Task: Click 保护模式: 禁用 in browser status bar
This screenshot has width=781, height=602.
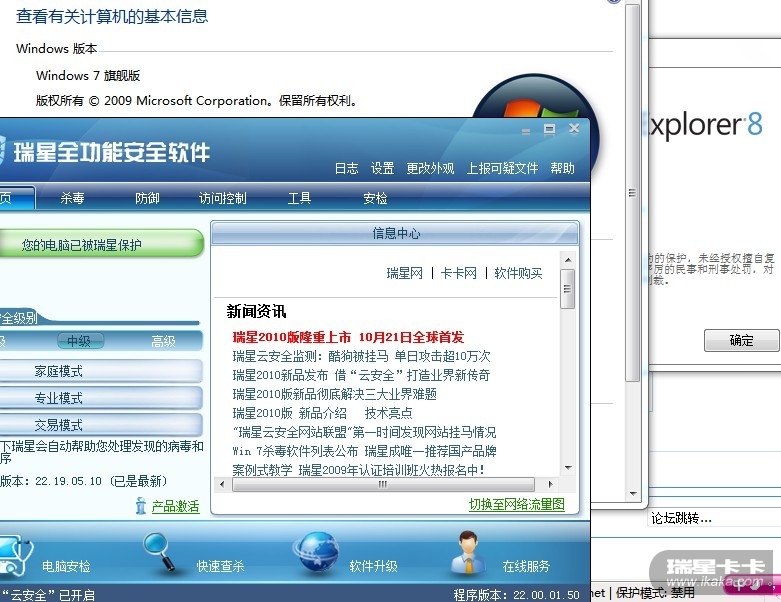Action: [x=654, y=593]
